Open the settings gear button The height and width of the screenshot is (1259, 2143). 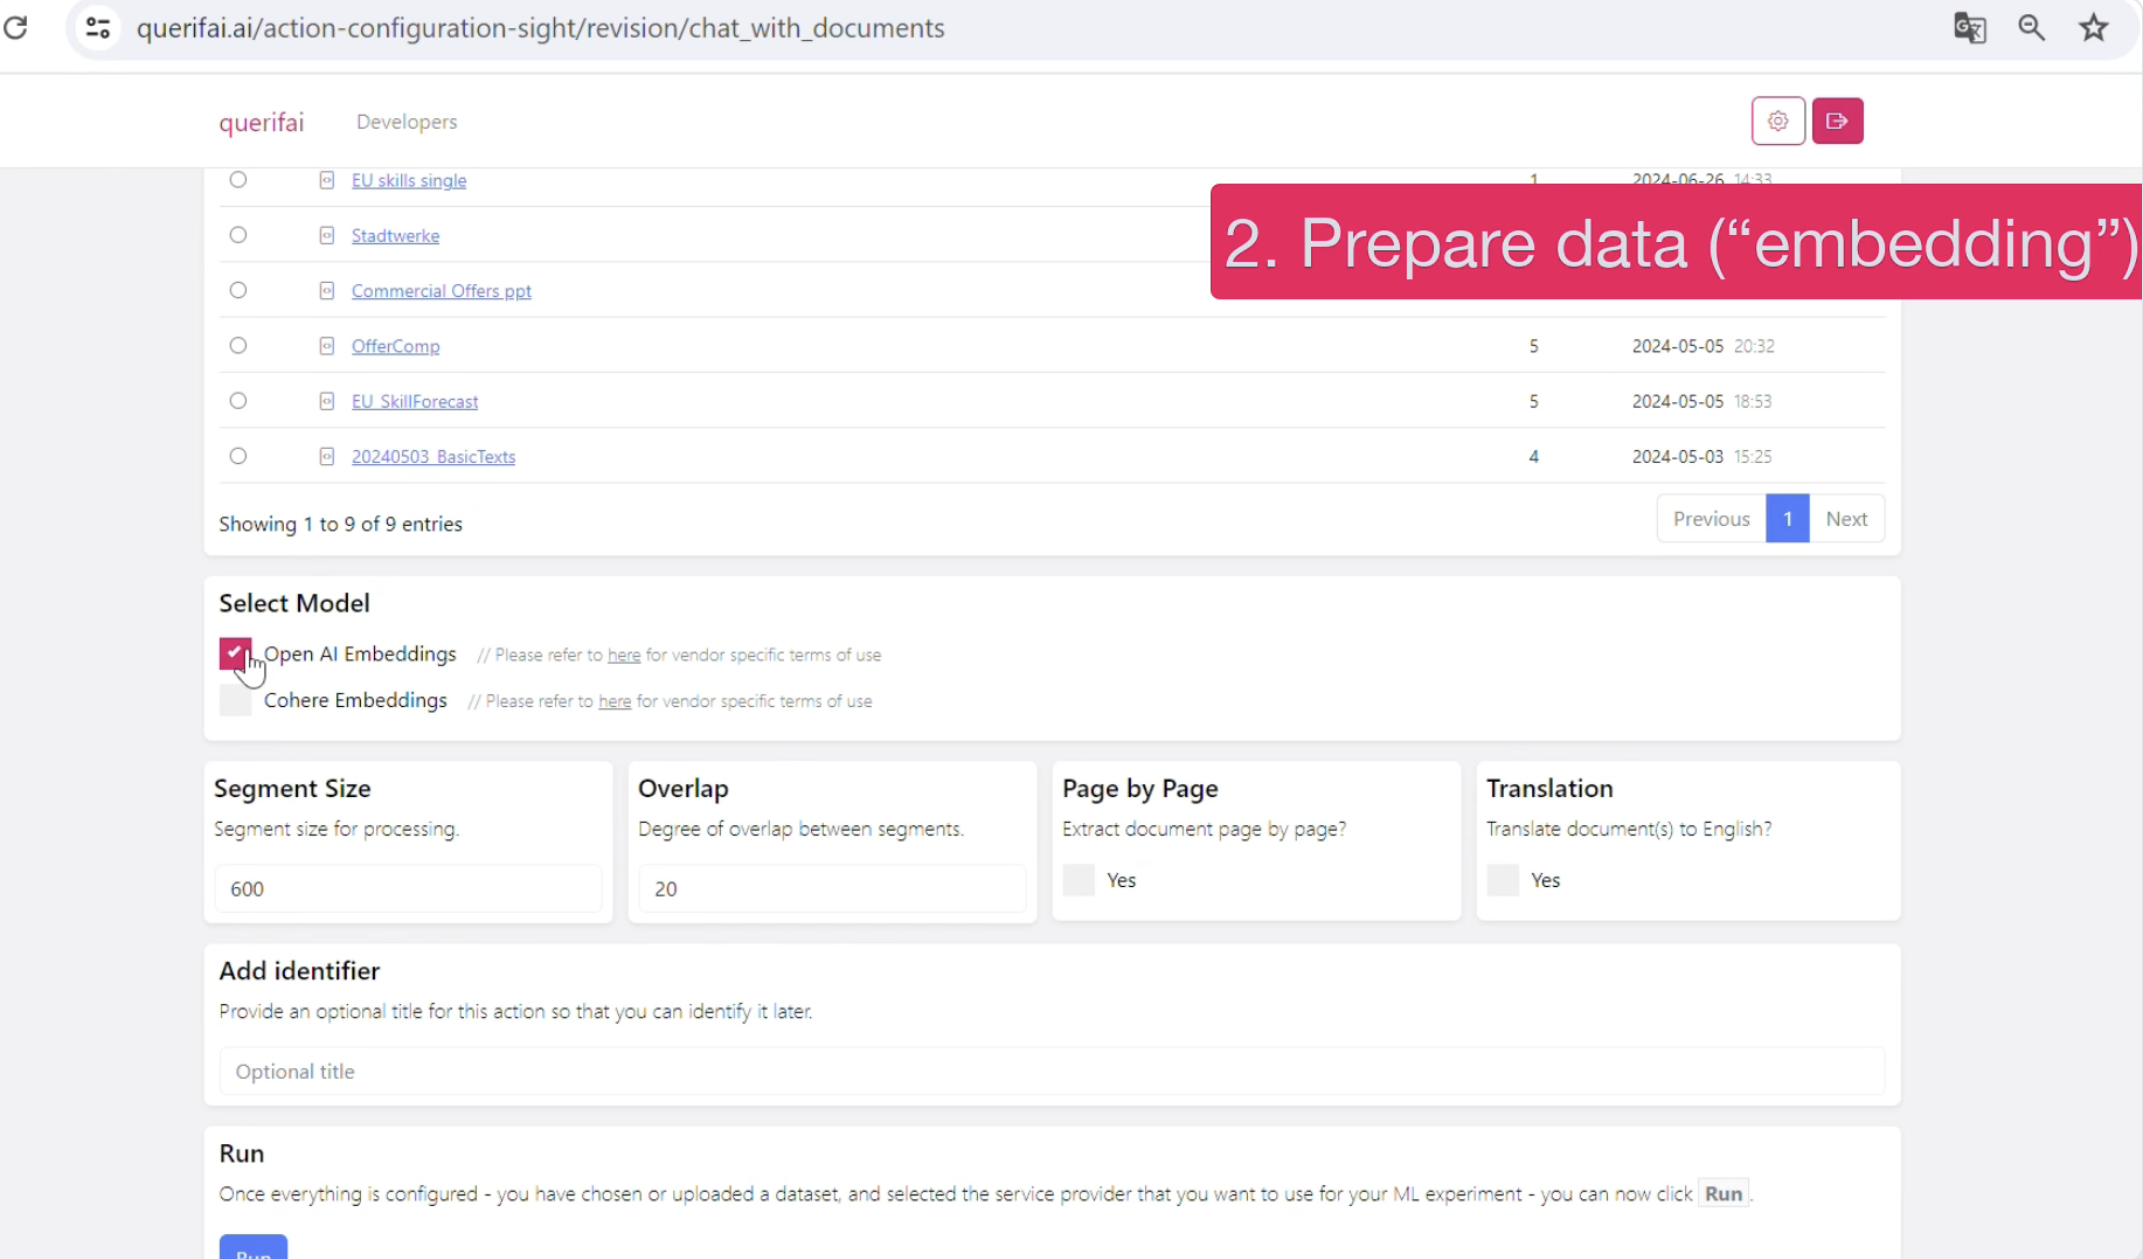1778,121
